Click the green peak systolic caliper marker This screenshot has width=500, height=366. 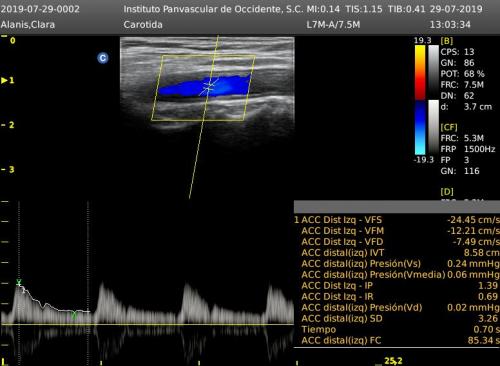click(x=19, y=283)
